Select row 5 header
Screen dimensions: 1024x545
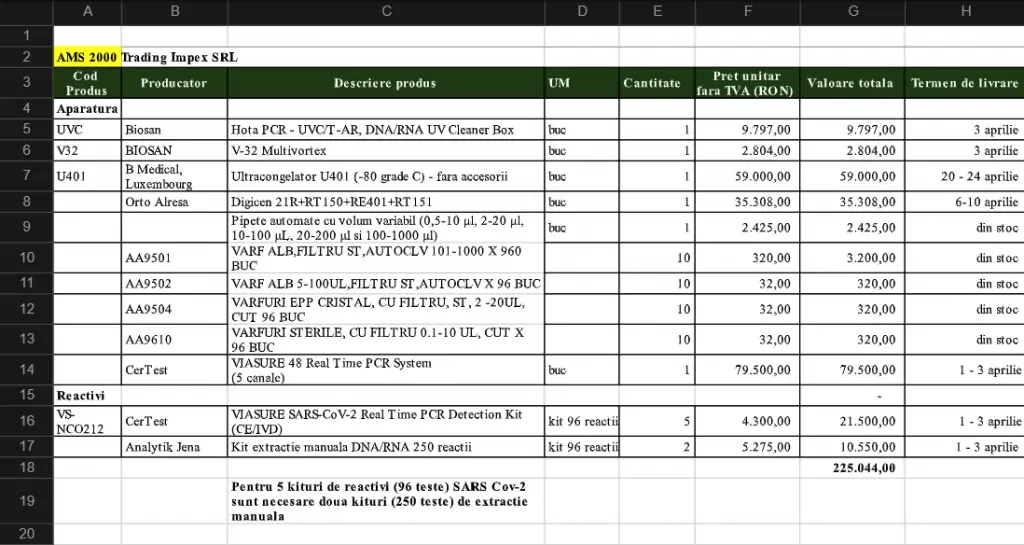point(26,129)
